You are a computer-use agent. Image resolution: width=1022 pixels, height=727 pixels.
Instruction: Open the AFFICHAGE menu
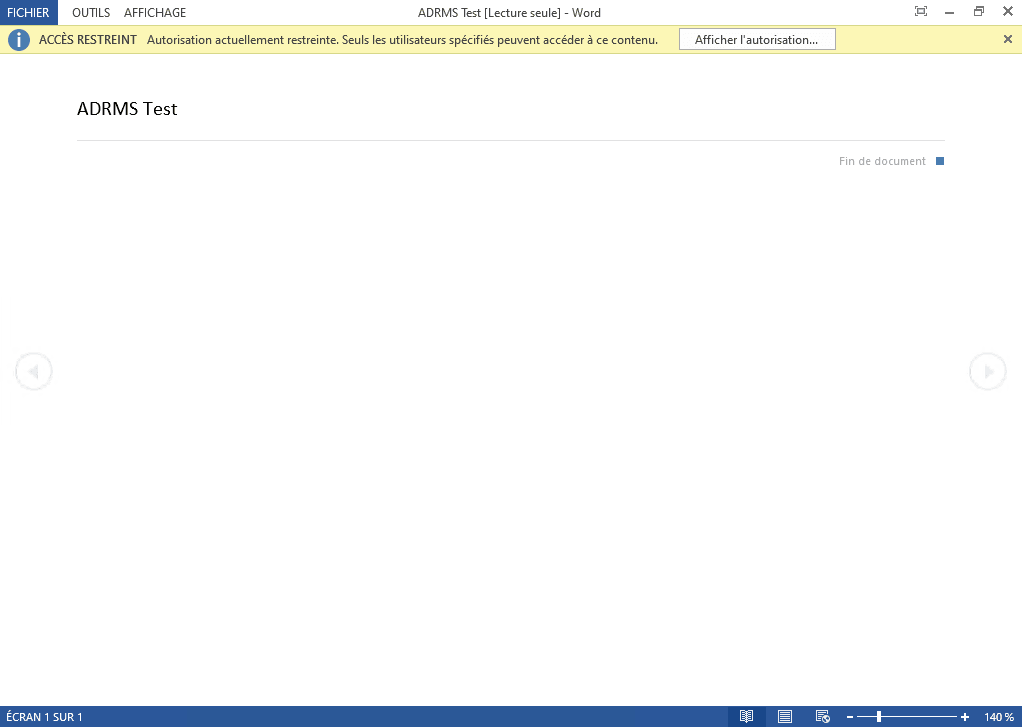(x=155, y=13)
